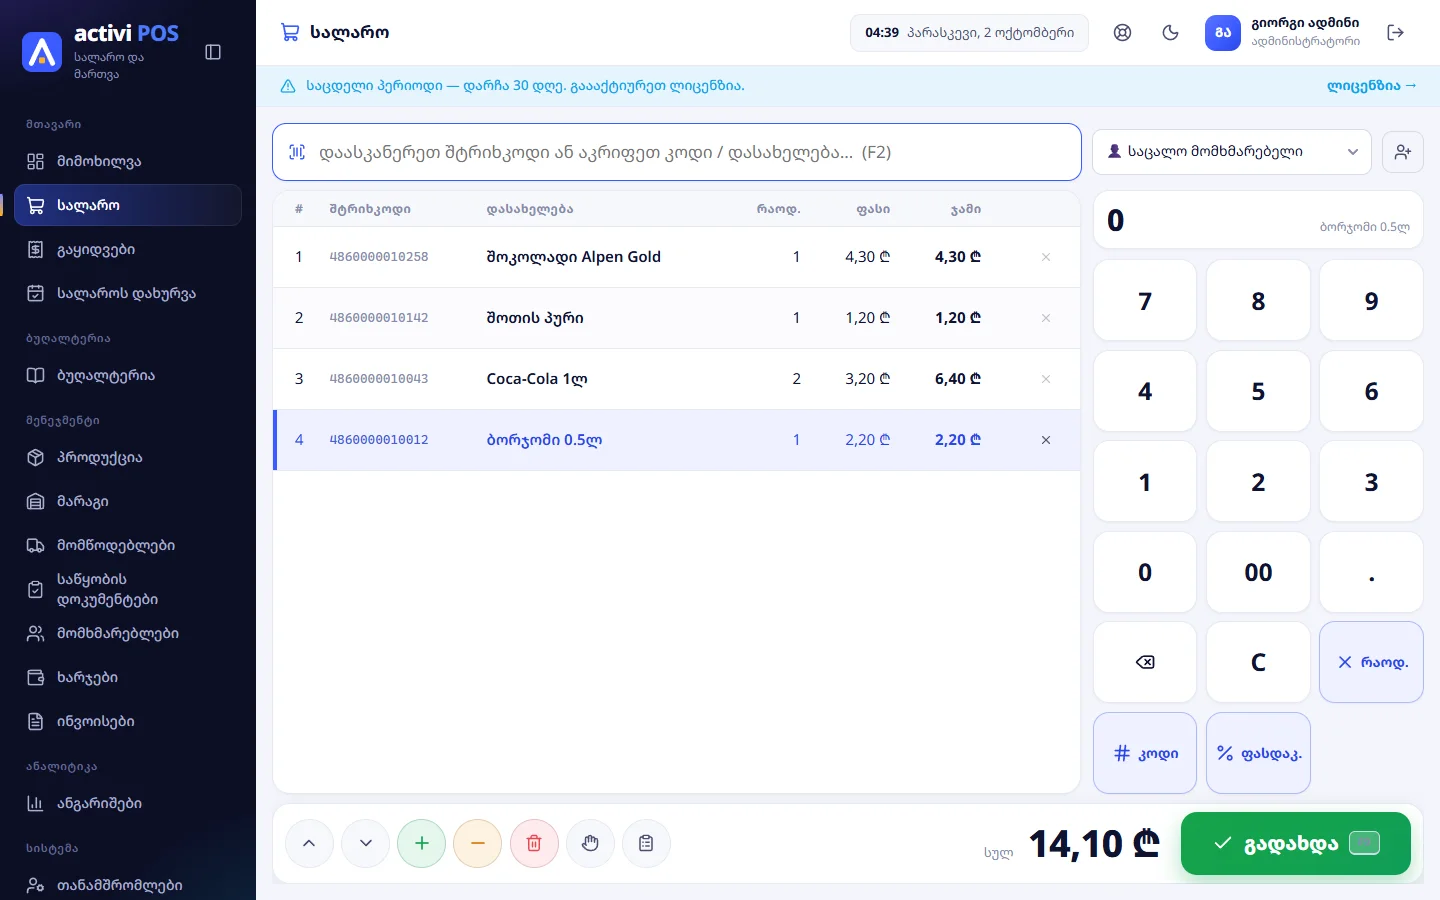The height and width of the screenshot is (900, 1440).
Task: Decrease quantity with the orange minus button
Action: 478,843
